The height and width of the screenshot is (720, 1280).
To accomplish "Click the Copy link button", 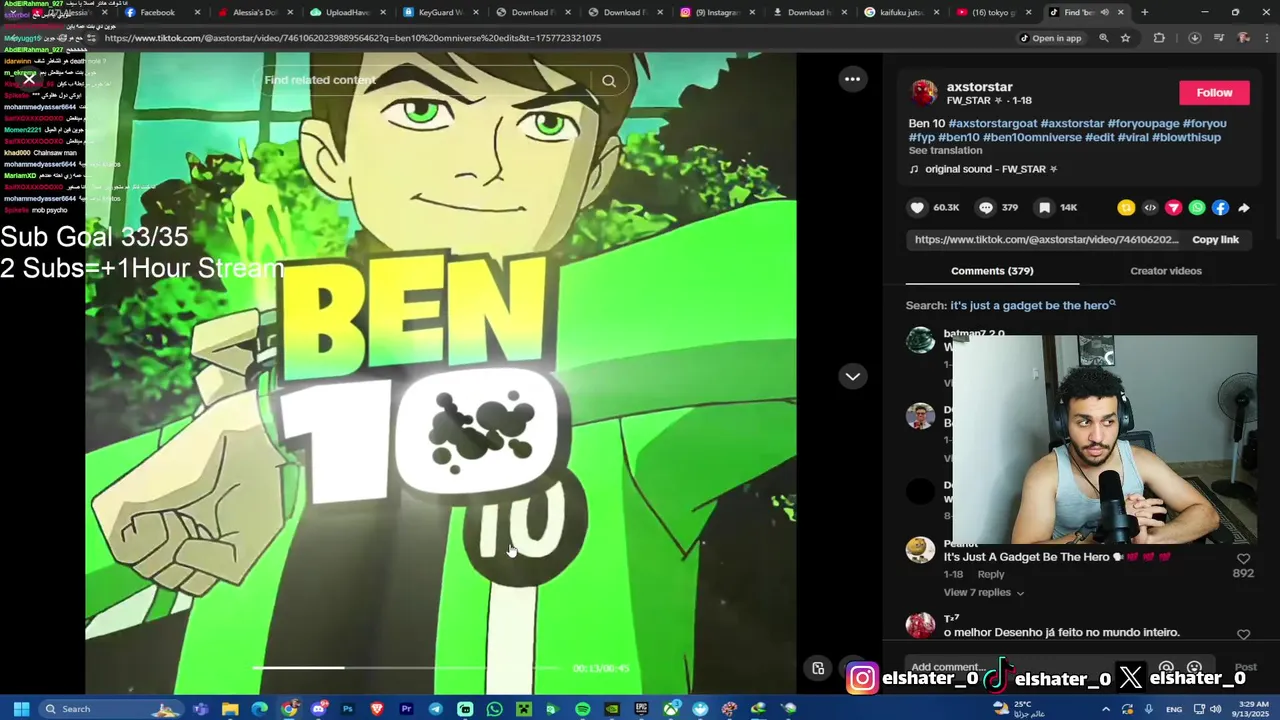I will coord(1215,240).
